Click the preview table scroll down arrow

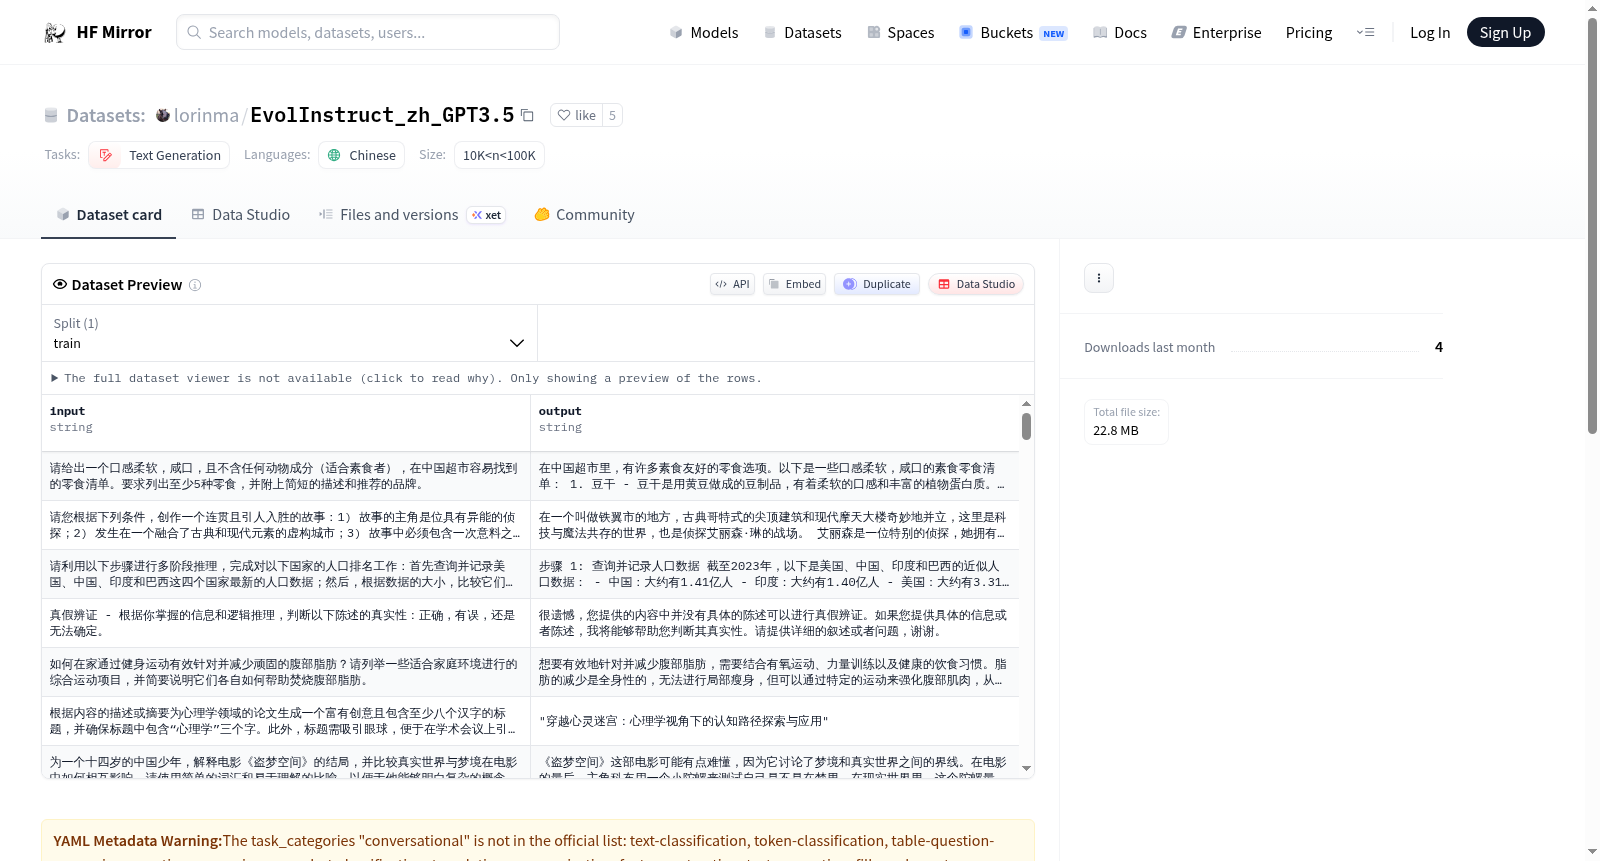(1026, 768)
